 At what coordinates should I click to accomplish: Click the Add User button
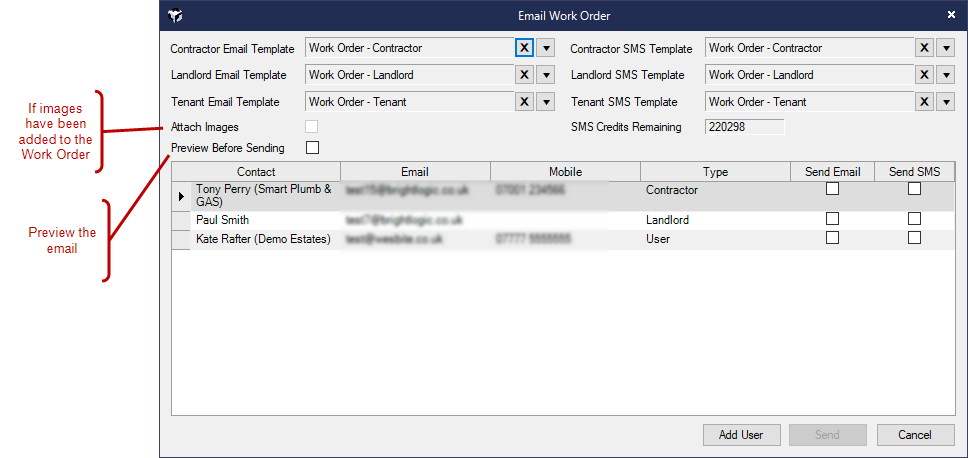tap(741, 435)
